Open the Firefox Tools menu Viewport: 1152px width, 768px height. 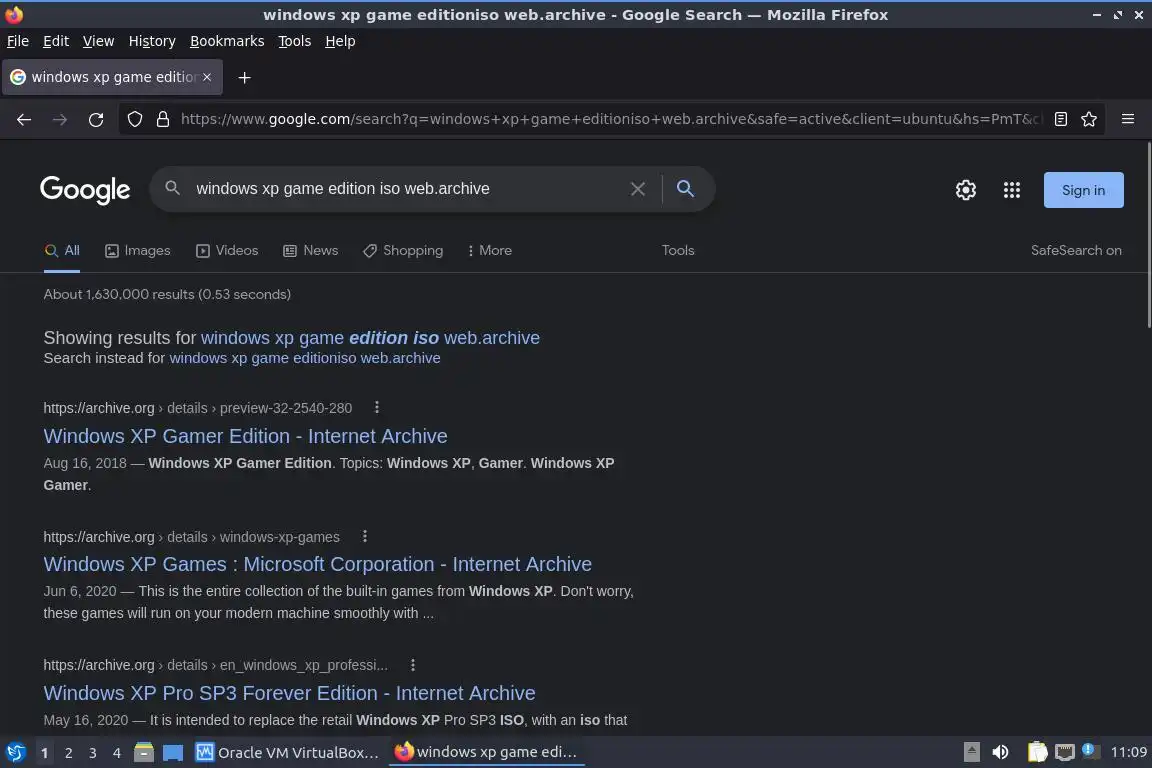tap(295, 41)
